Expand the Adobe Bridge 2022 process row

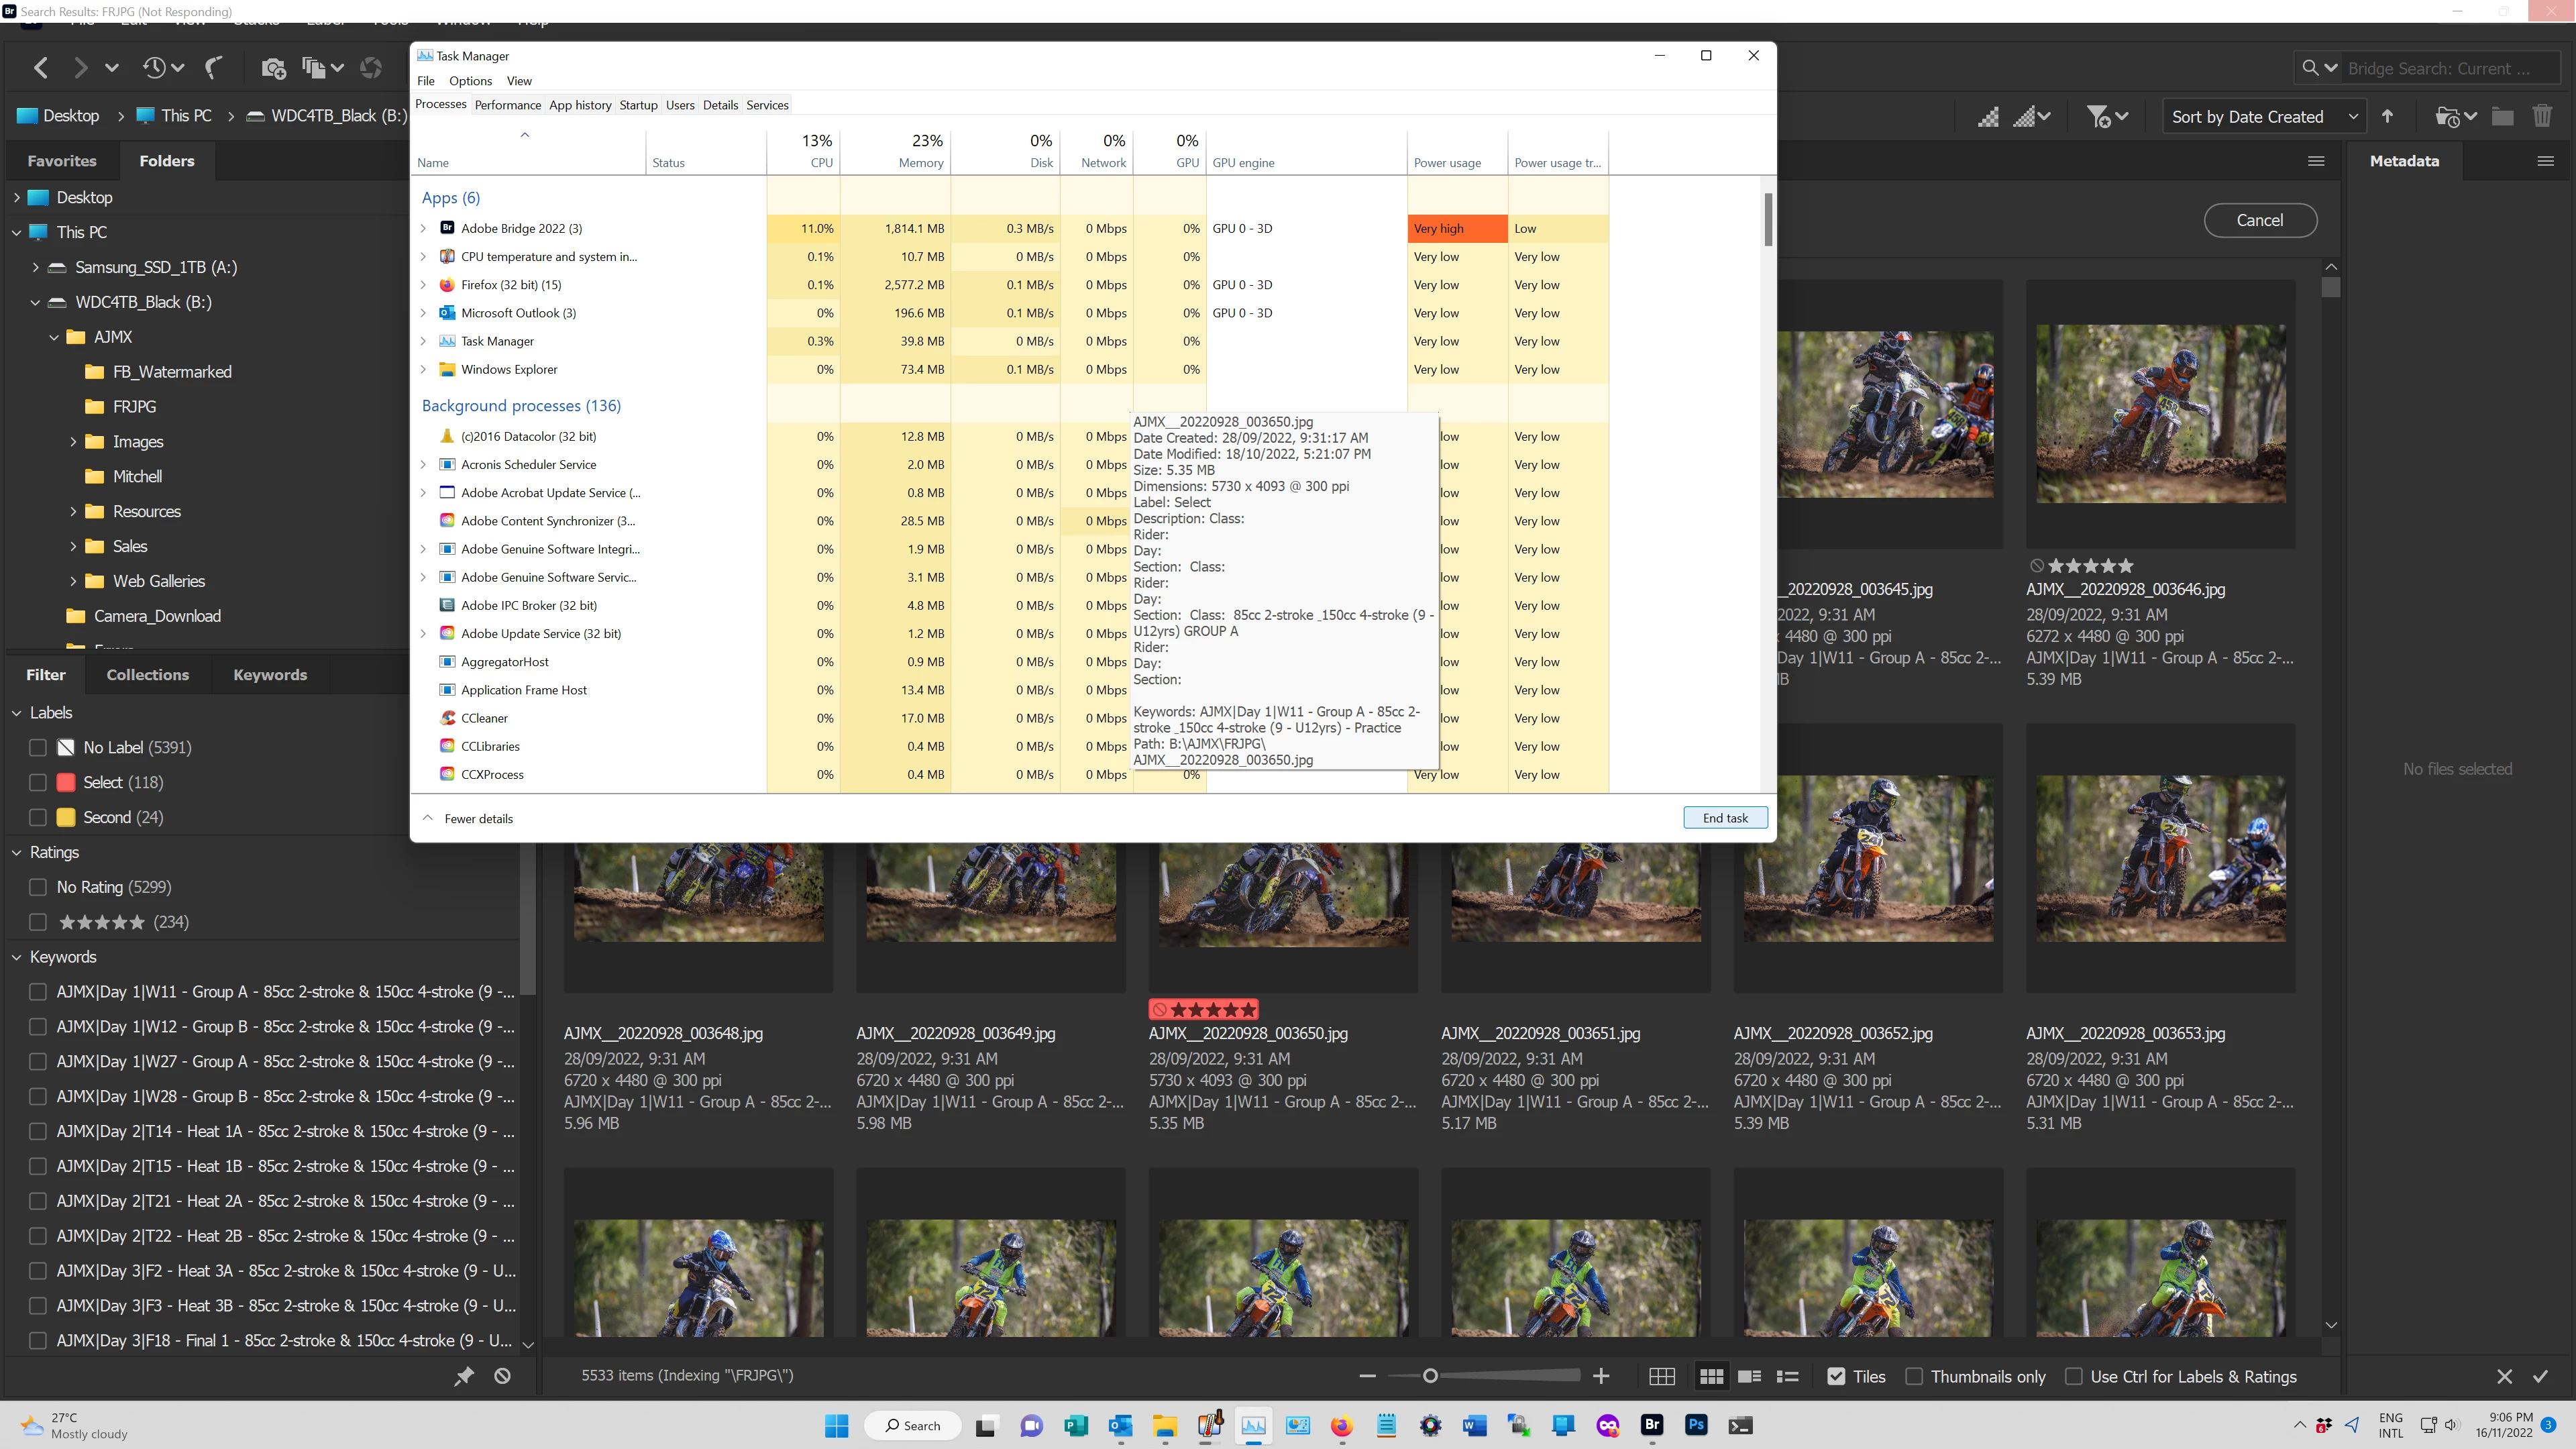(x=423, y=229)
